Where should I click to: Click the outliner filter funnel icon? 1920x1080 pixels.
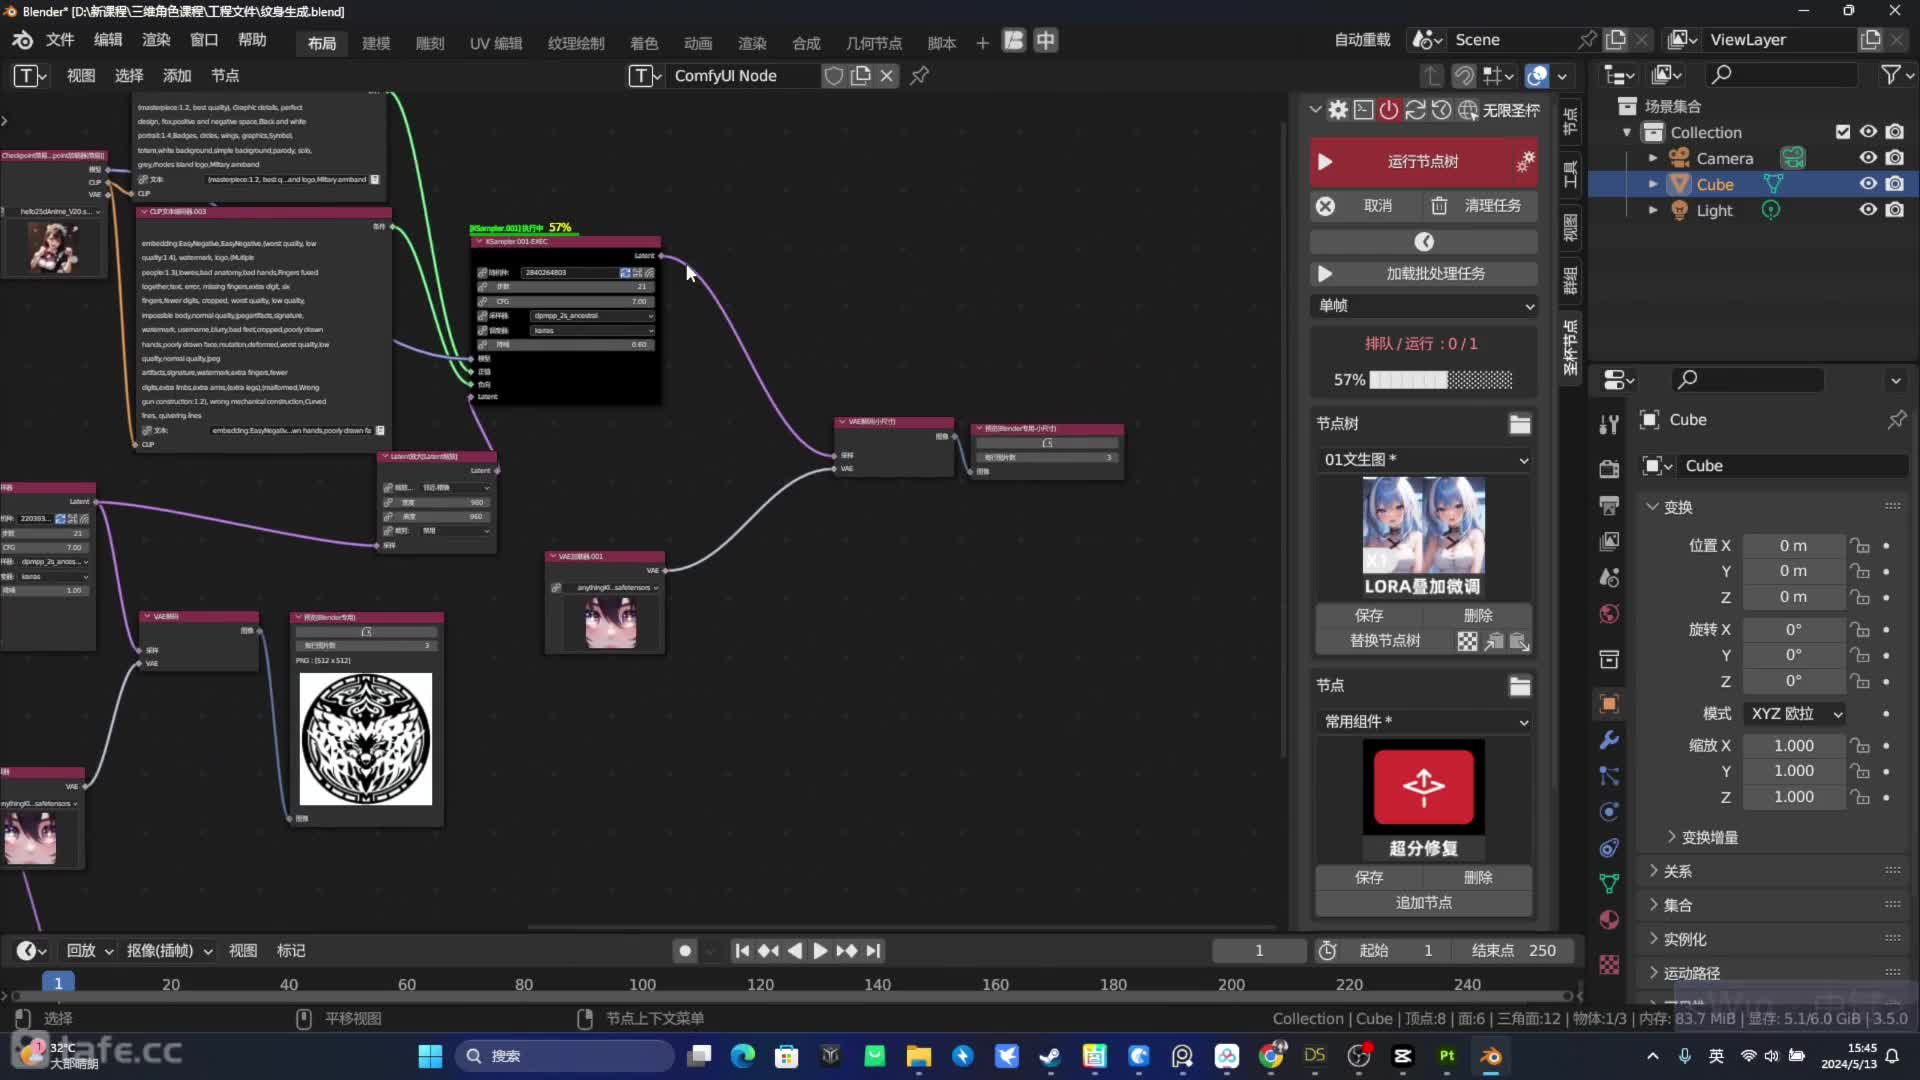[x=1891, y=75]
